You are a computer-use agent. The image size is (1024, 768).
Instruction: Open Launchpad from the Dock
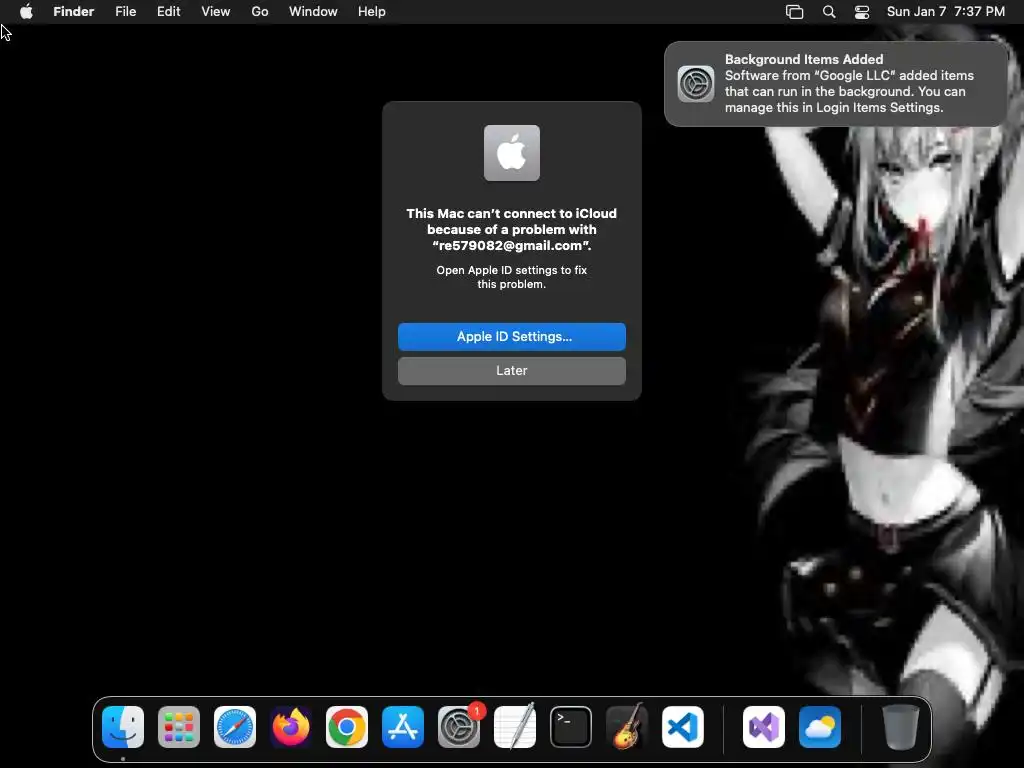[179, 727]
